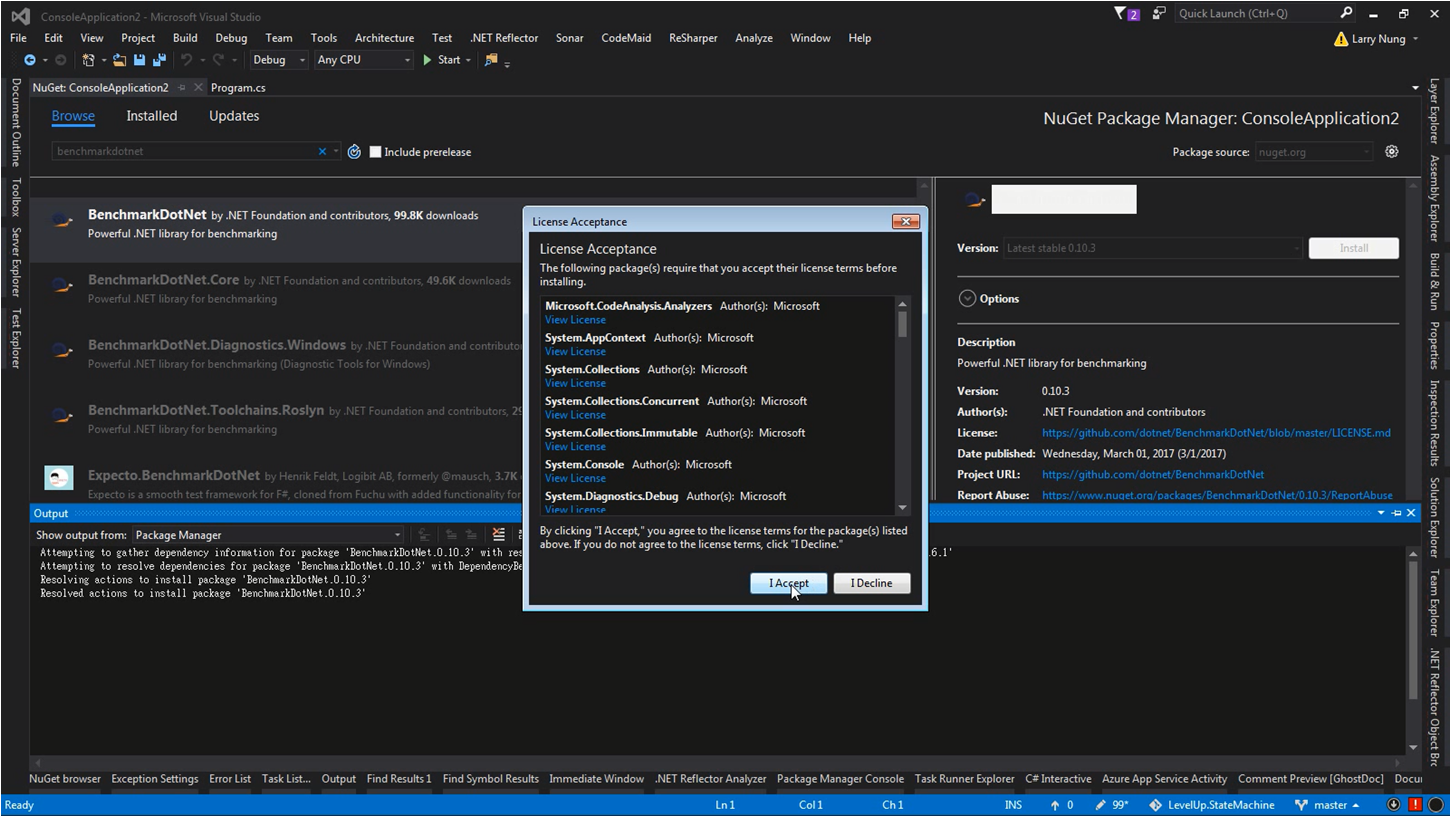Click the license list scrollbar thumb
Viewport: 1451px width, 817px height.
[x=902, y=324]
